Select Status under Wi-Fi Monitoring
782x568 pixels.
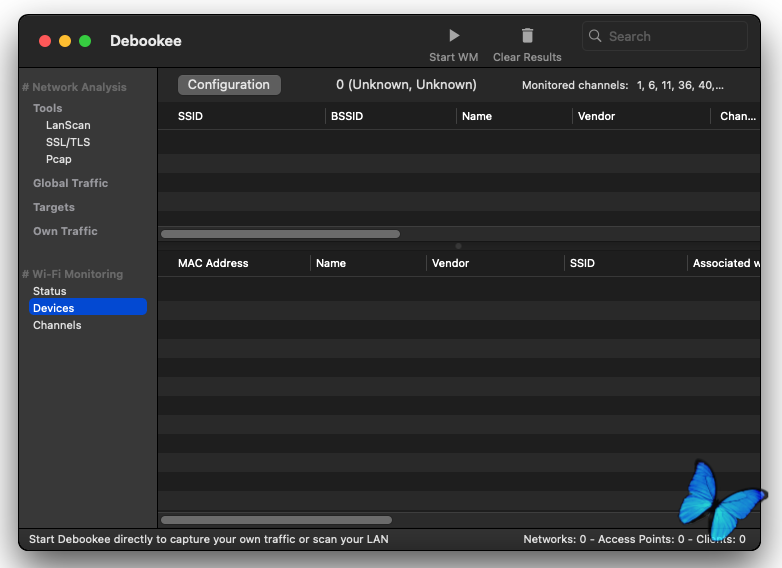coord(50,291)
